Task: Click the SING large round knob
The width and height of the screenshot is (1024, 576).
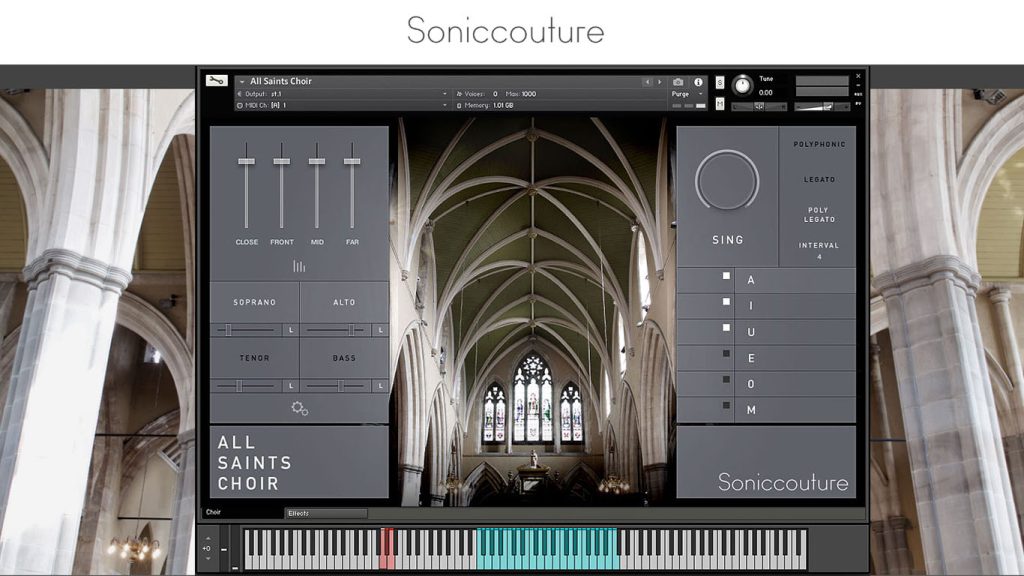Action: click(x=727, y=180)
